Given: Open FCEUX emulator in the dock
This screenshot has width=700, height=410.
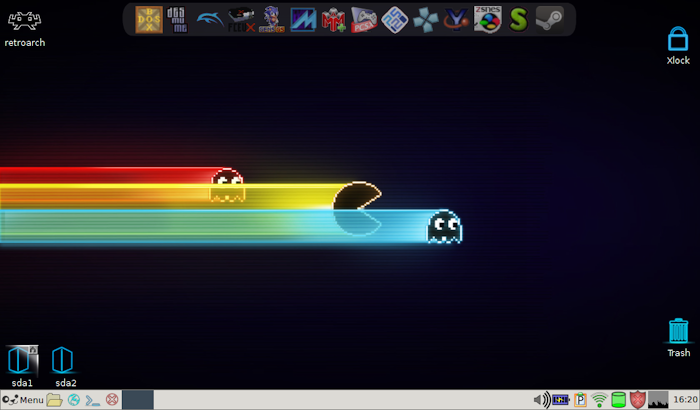Looking at the screenshot, I should 241,20.
